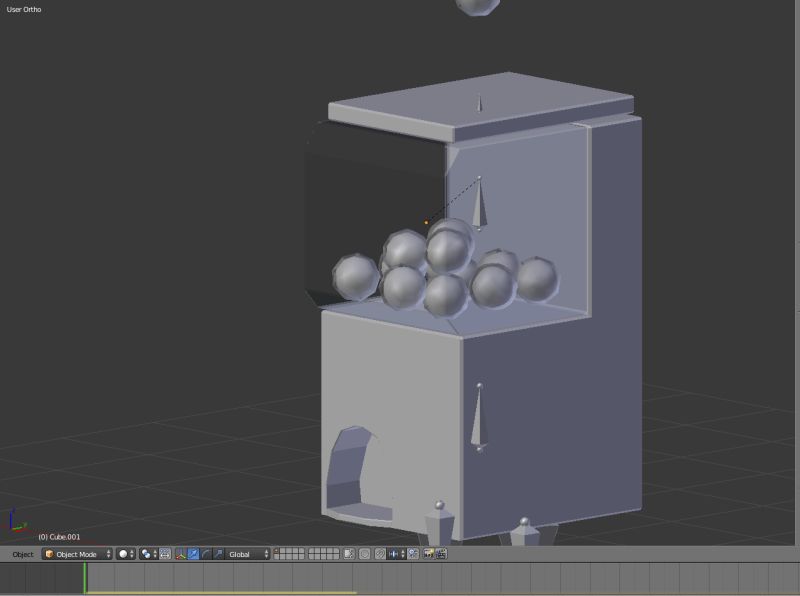Open the Global transform orientation dropdown
800x596 pixels.
(x=243, y=554)
